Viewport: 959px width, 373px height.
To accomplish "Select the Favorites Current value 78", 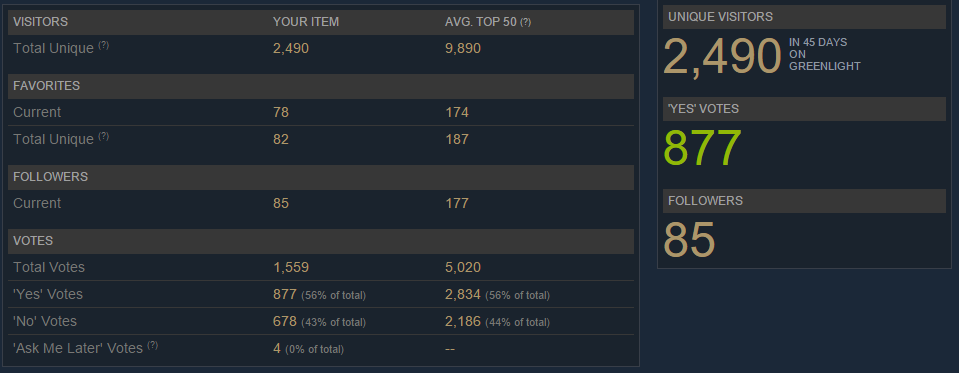I will point(281,113).
